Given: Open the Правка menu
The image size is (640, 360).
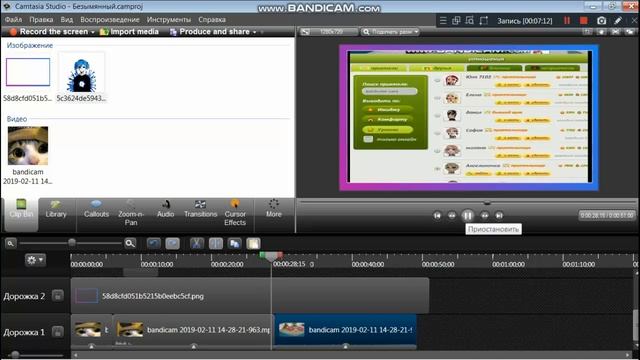Looking at the screenshot, I should click(41, 20).
